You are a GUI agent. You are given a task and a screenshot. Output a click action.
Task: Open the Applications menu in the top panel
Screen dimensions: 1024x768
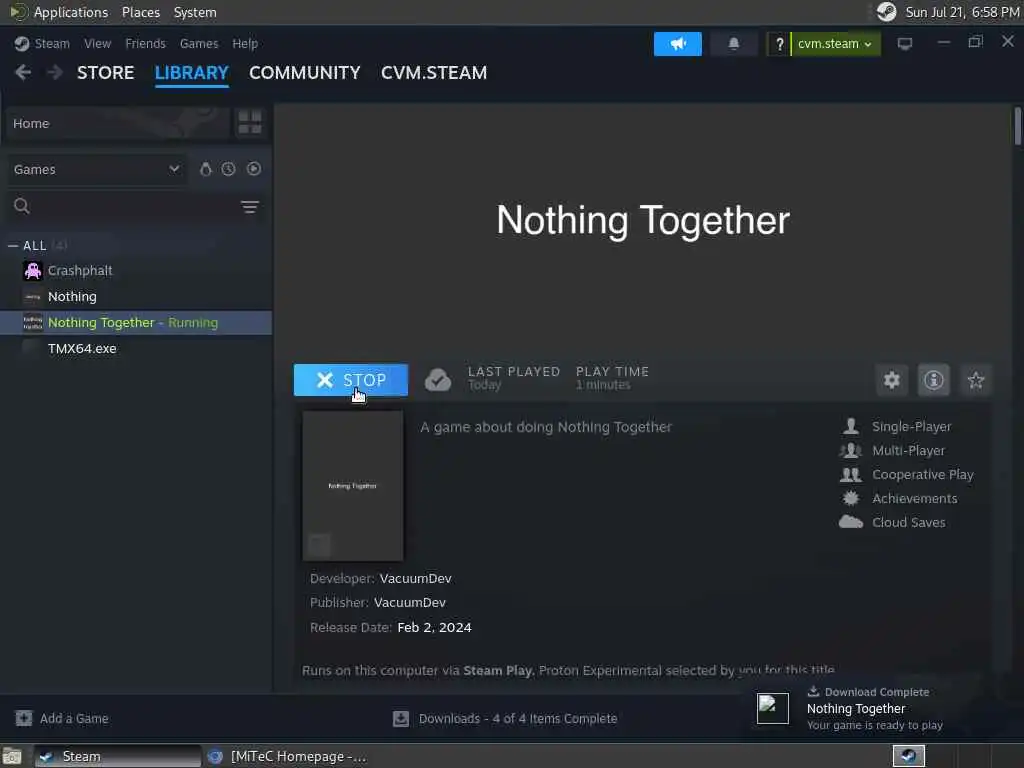[x=71, y=12]
